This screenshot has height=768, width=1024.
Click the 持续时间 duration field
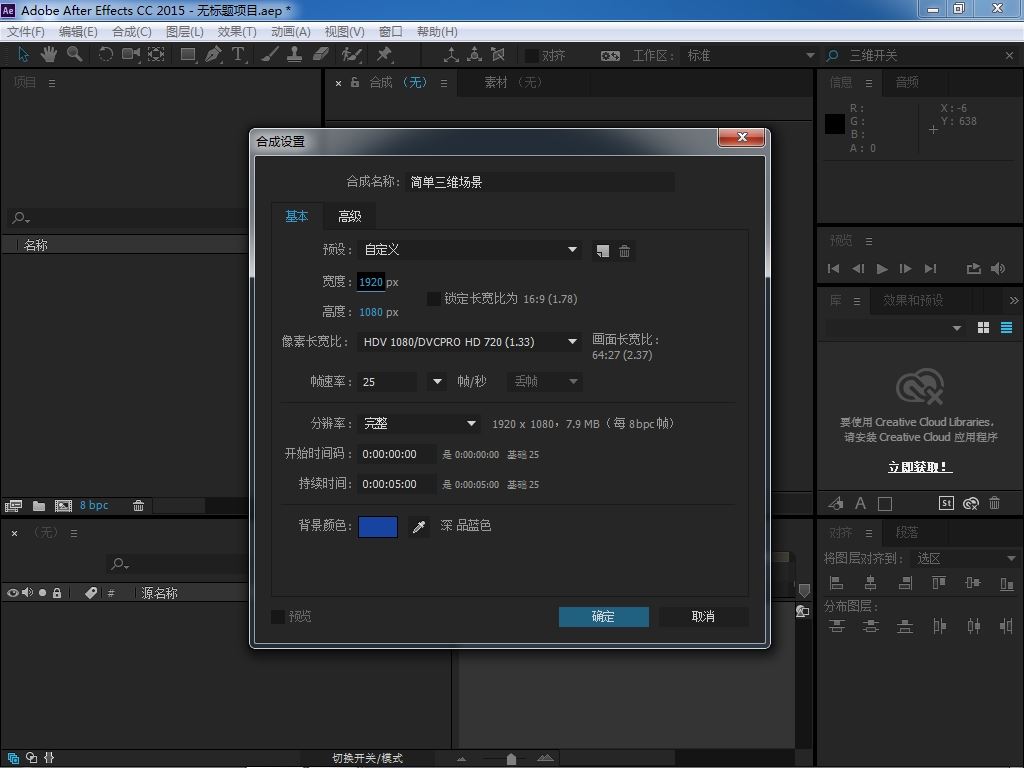pyautogui.click(x=396, y=484)
